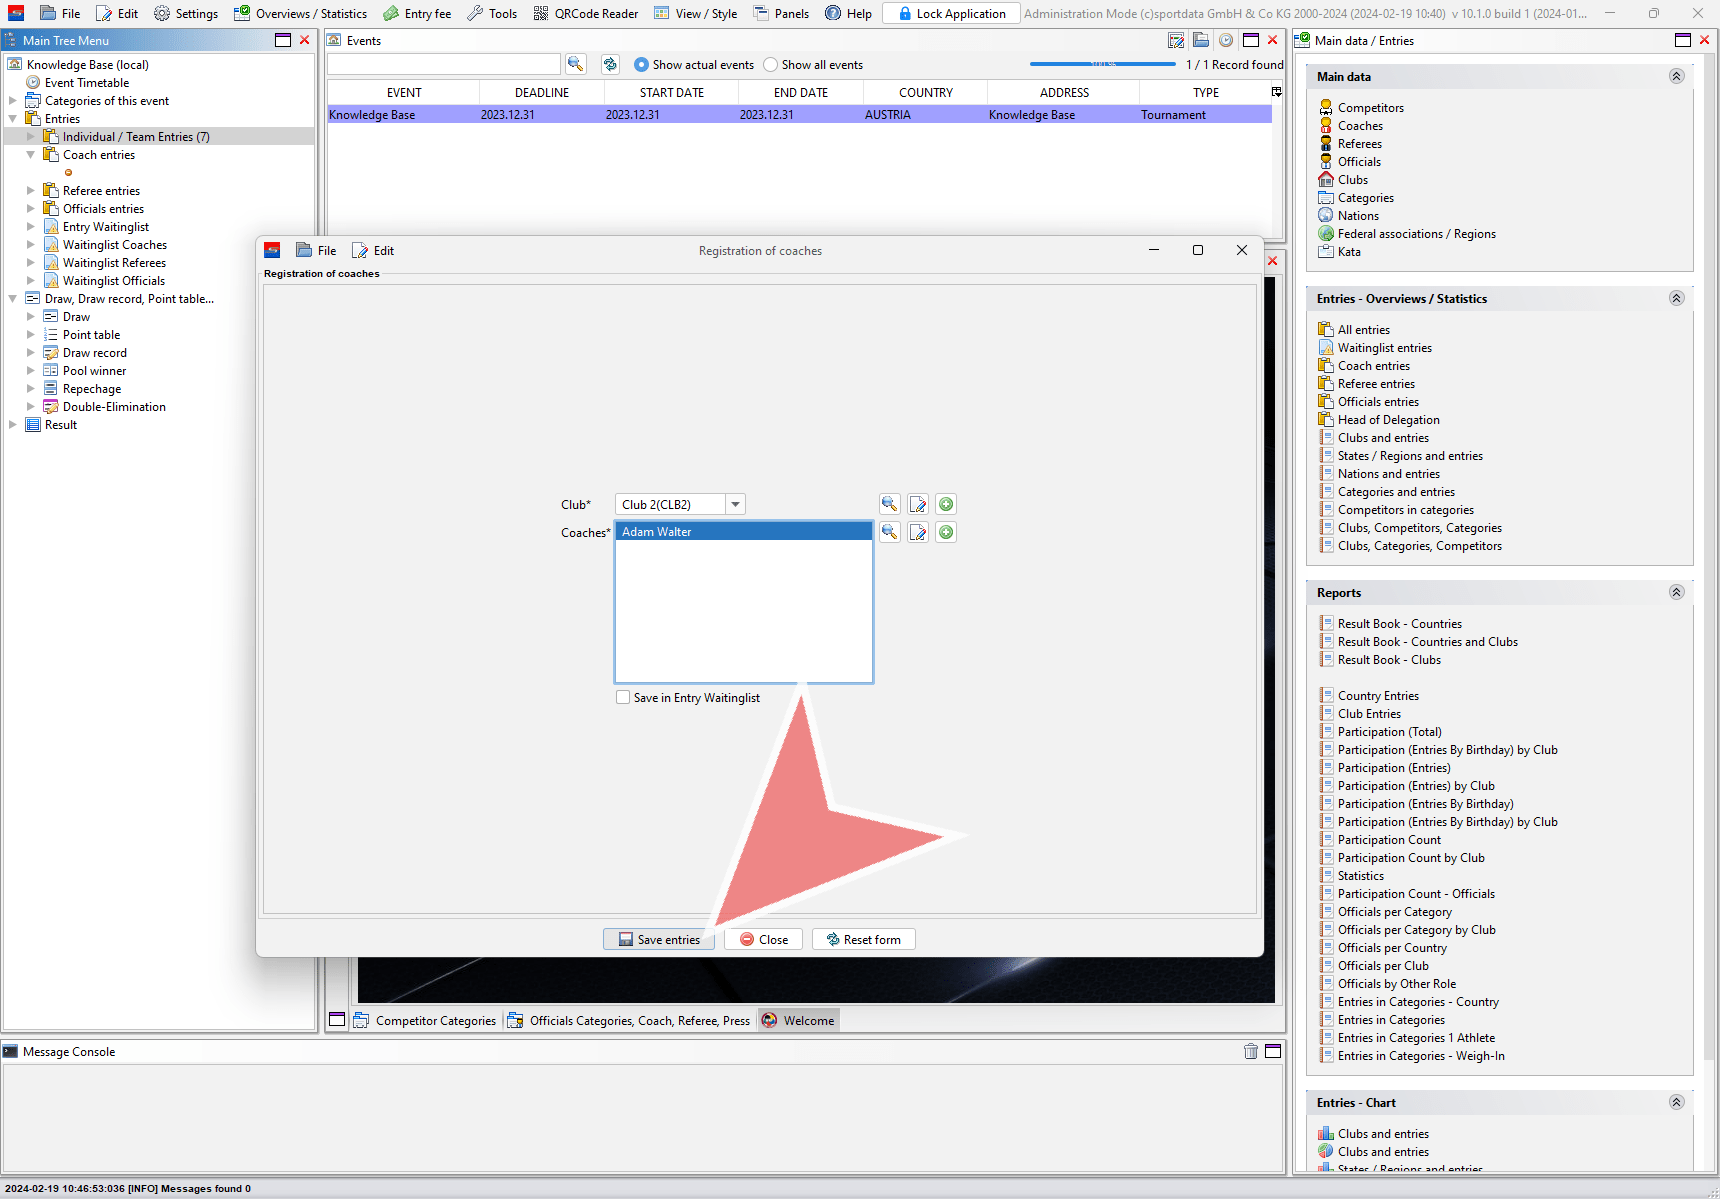Collapse the Main data section
The image size is (1720, 1200).
pos(1676,76)
